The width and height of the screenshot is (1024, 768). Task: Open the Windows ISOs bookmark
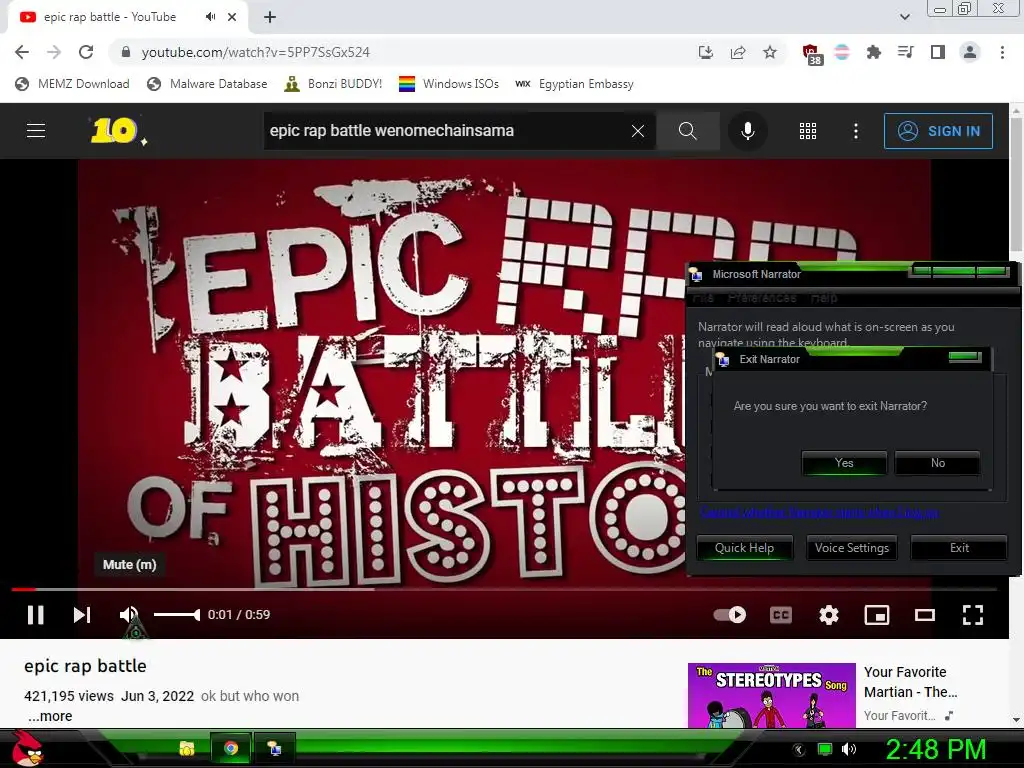(x=449, y=84)
